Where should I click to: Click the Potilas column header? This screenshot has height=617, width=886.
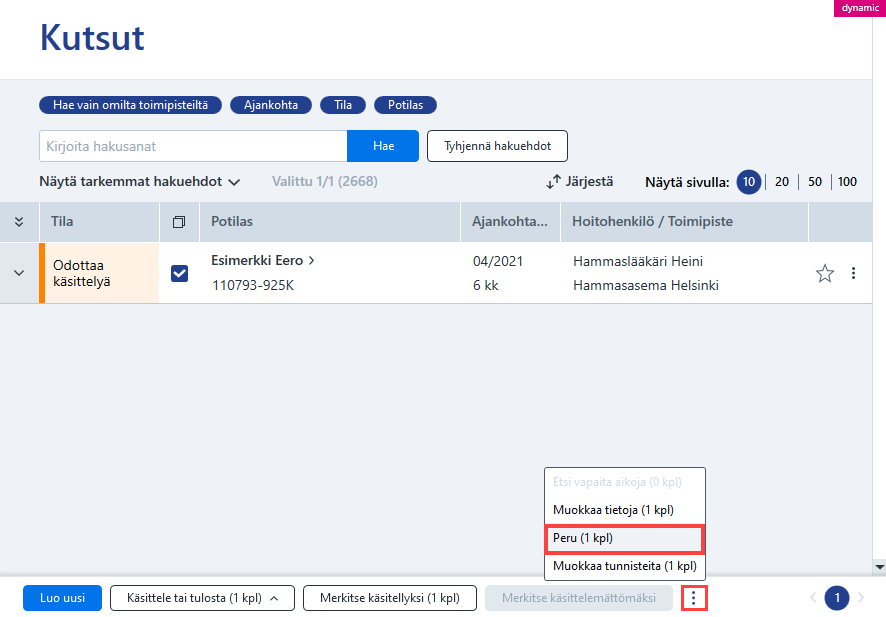pyautogui.click(x=330, y=221)
